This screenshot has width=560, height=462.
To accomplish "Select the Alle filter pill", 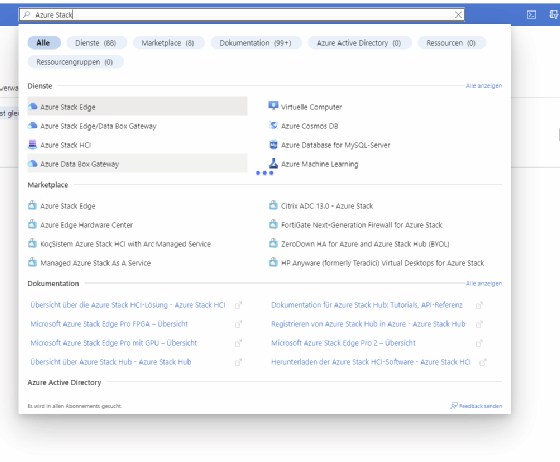I will click(44, 43).
